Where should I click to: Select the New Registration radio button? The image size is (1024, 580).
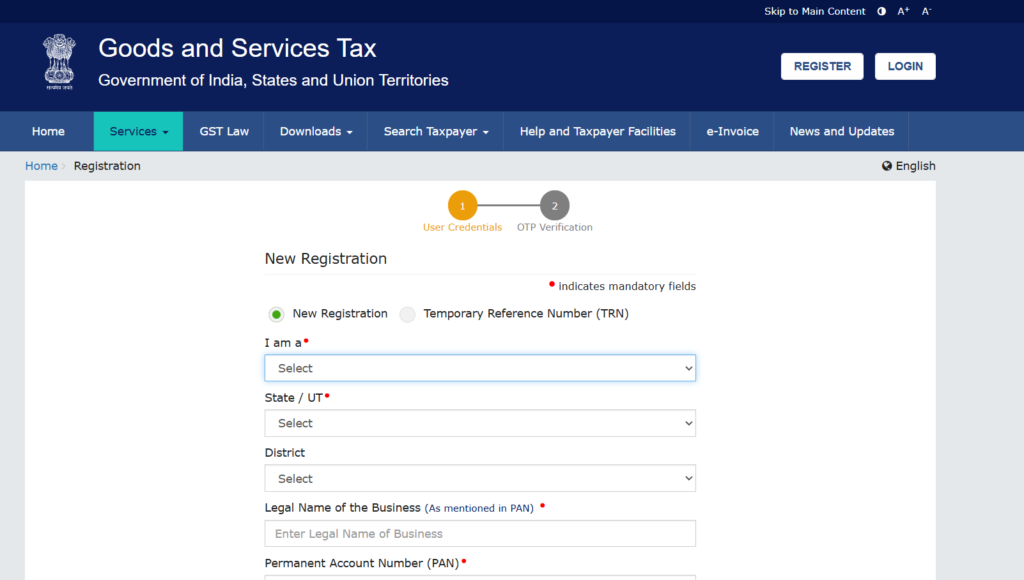coord(277,314)
